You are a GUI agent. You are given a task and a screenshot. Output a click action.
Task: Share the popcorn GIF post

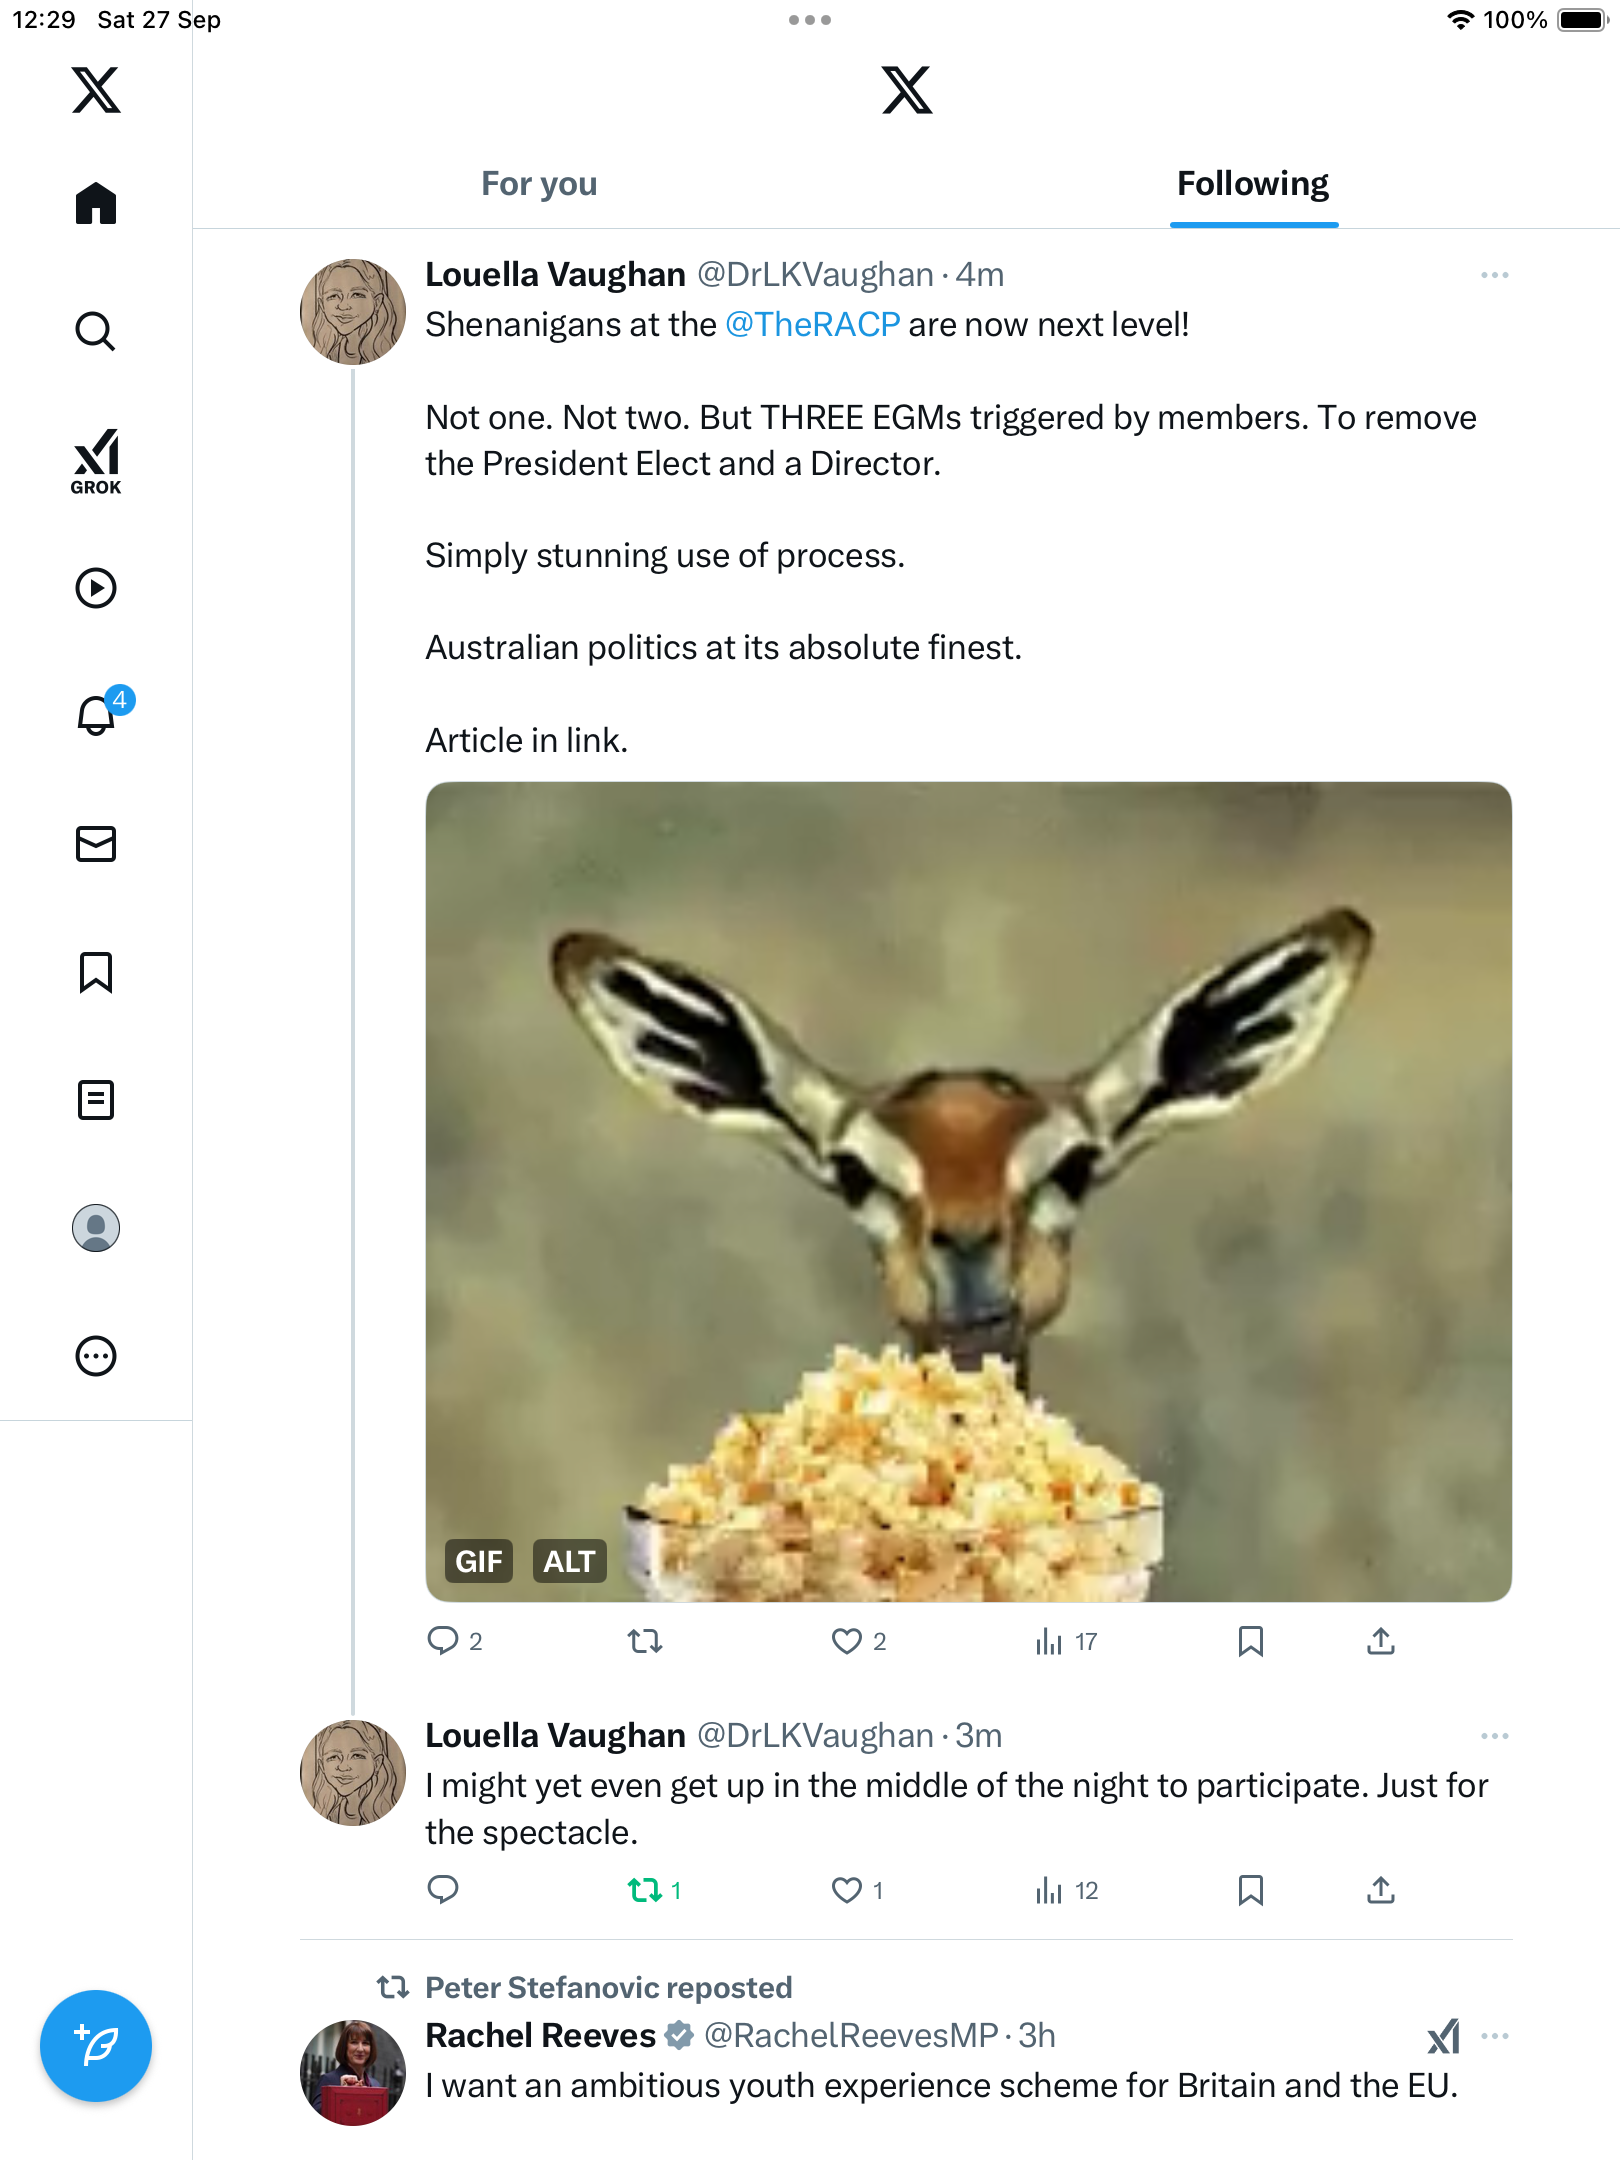pyautogui.click(x=1380, y=1641)
